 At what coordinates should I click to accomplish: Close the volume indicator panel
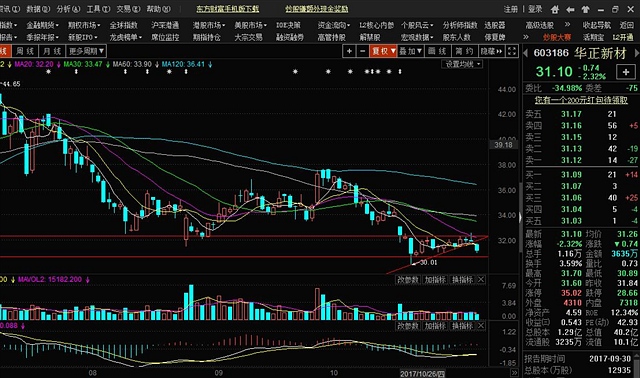481,280
